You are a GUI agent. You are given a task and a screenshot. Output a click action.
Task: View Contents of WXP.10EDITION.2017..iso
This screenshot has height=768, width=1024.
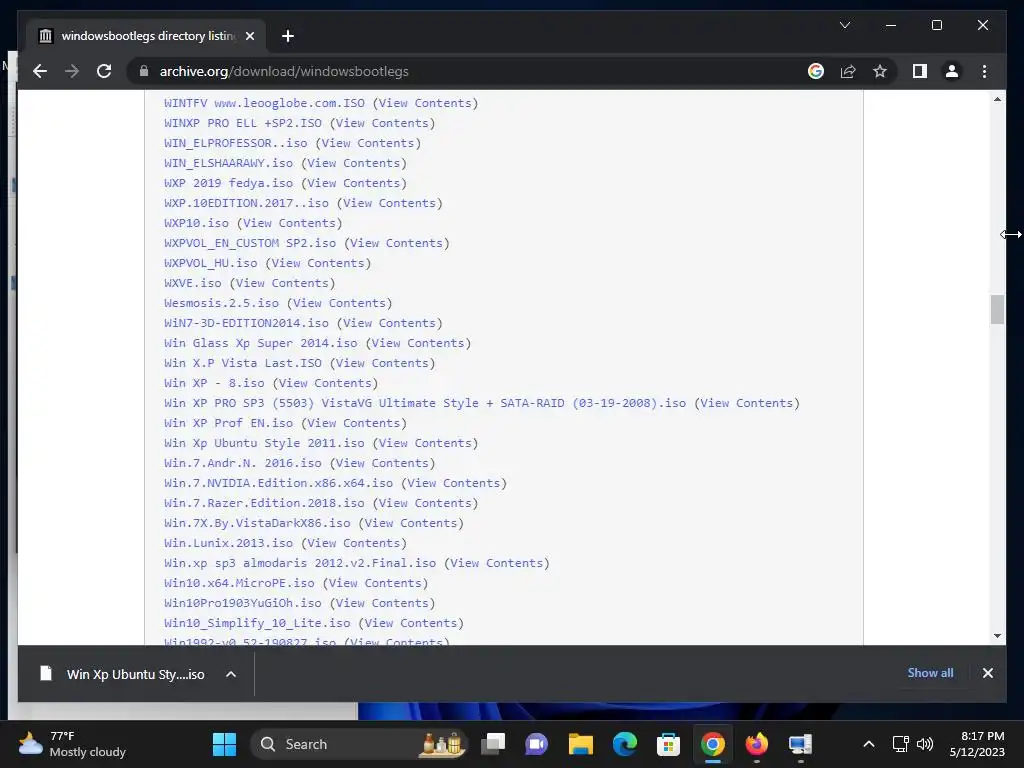389,203
